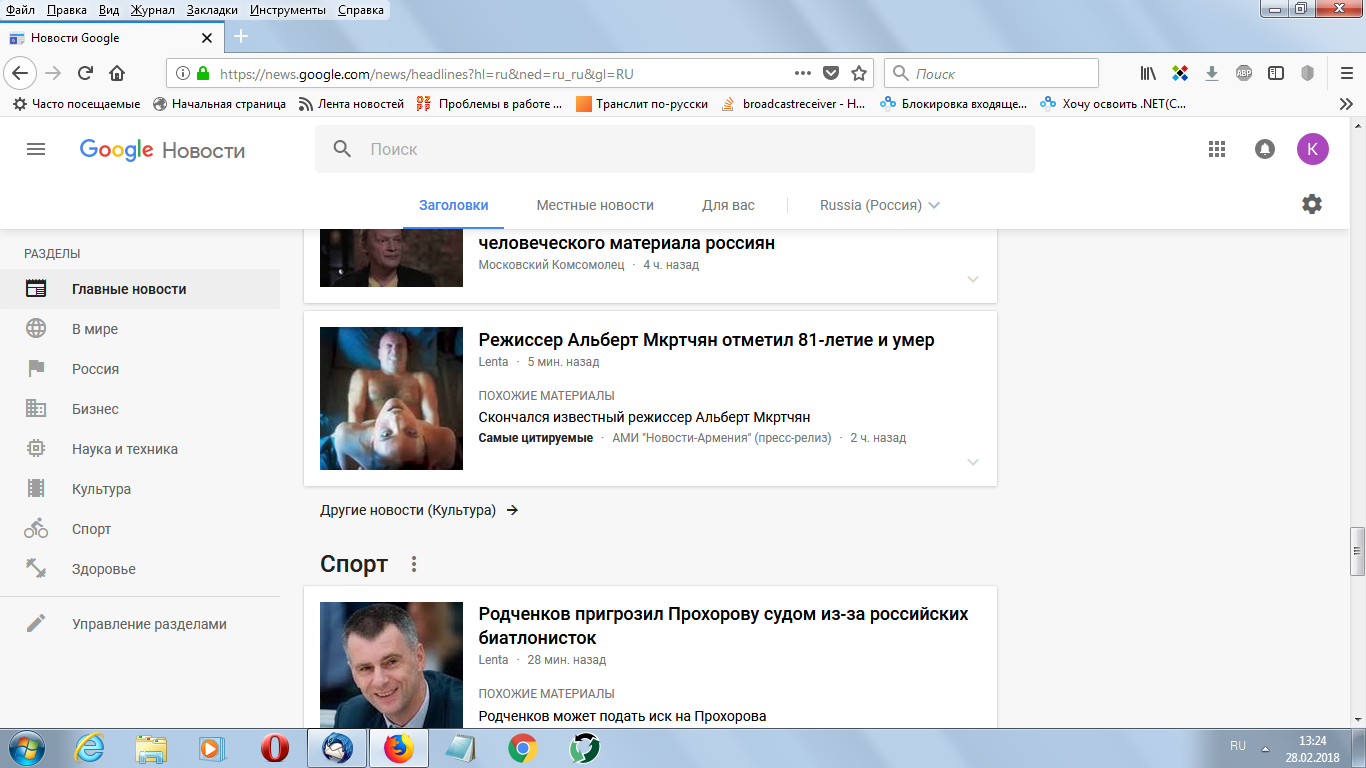Open the Журнал menu in the menu bar

[x=152, y=9]
